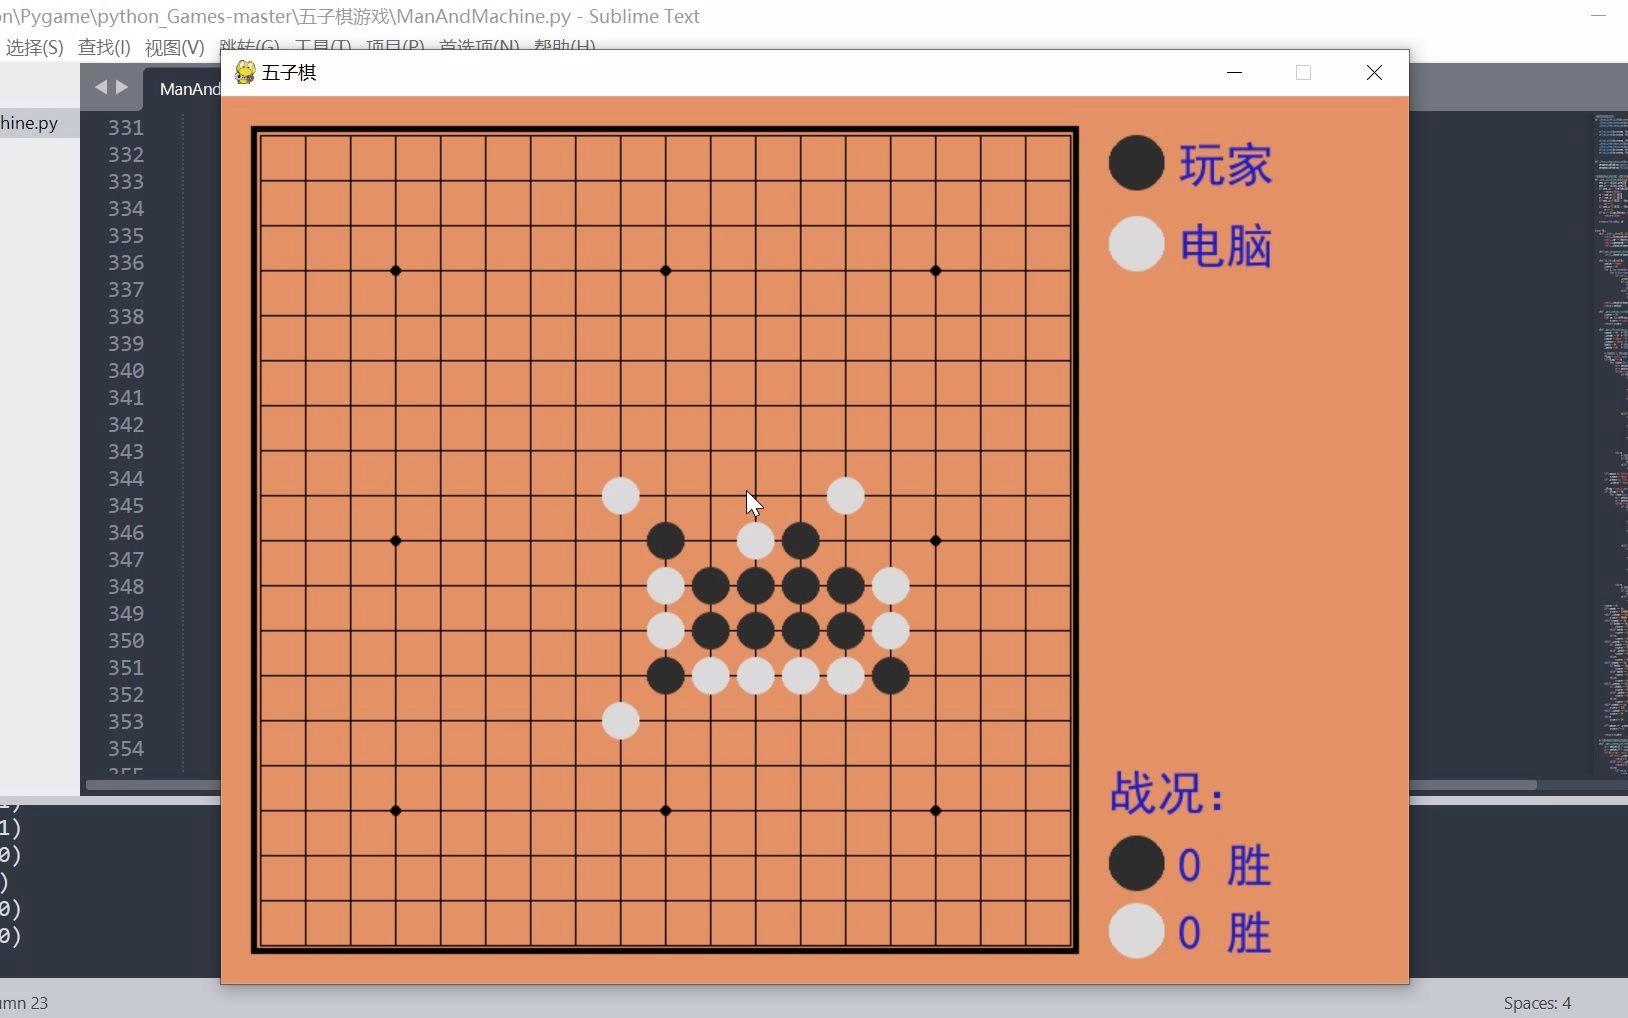The image size is (1628, 1018).
Task: Click the isolated white stone at lower left
Action: (x=620, y=720)
